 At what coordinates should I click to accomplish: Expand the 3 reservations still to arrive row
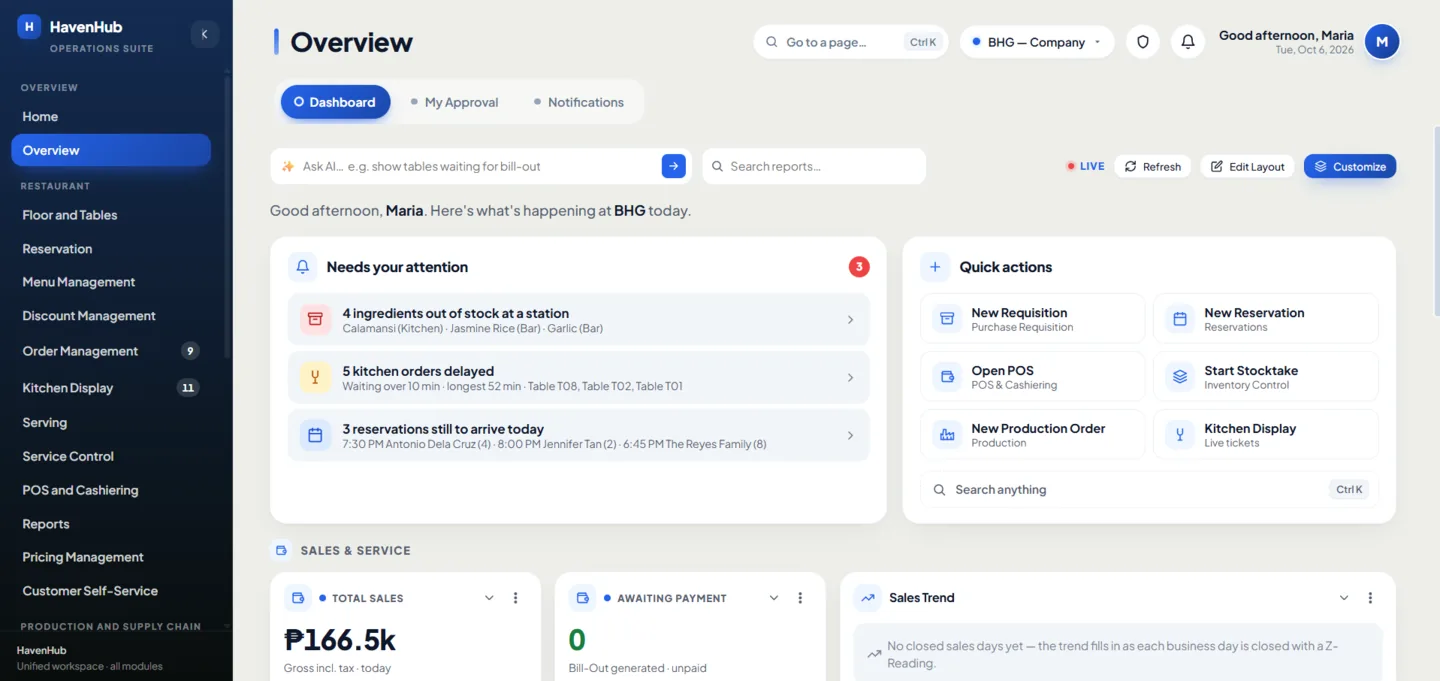pyautogui.click(x=578, y=435)
